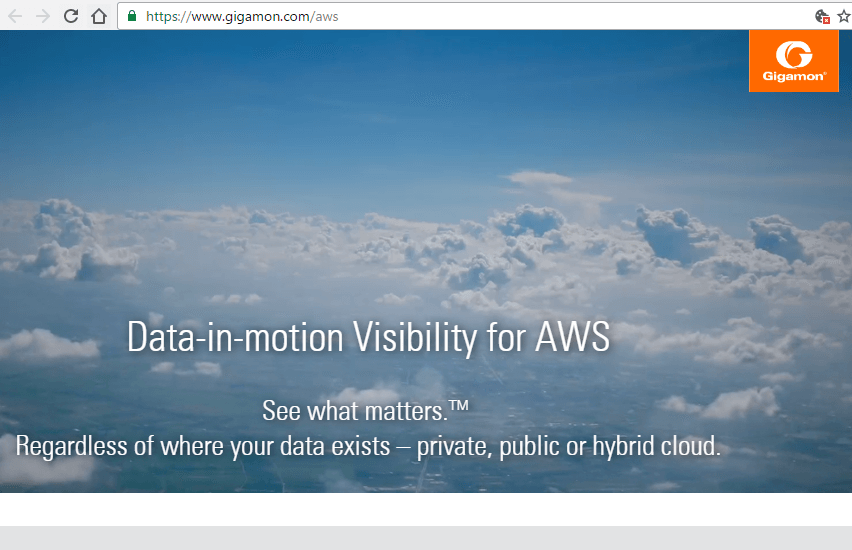
Task: Click the browser forward arrow
Action: tap(42, 16)
